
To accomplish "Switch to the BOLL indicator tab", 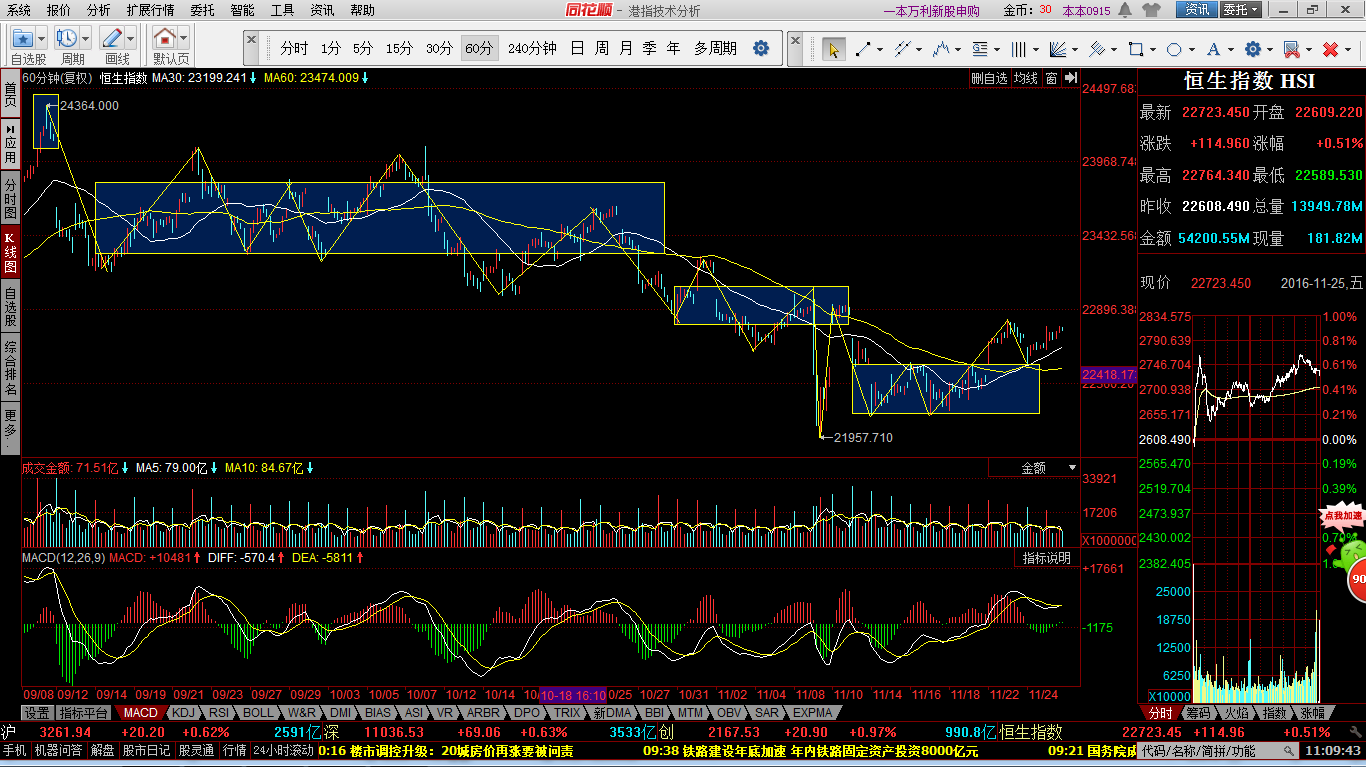I will (x=257, y=713).
